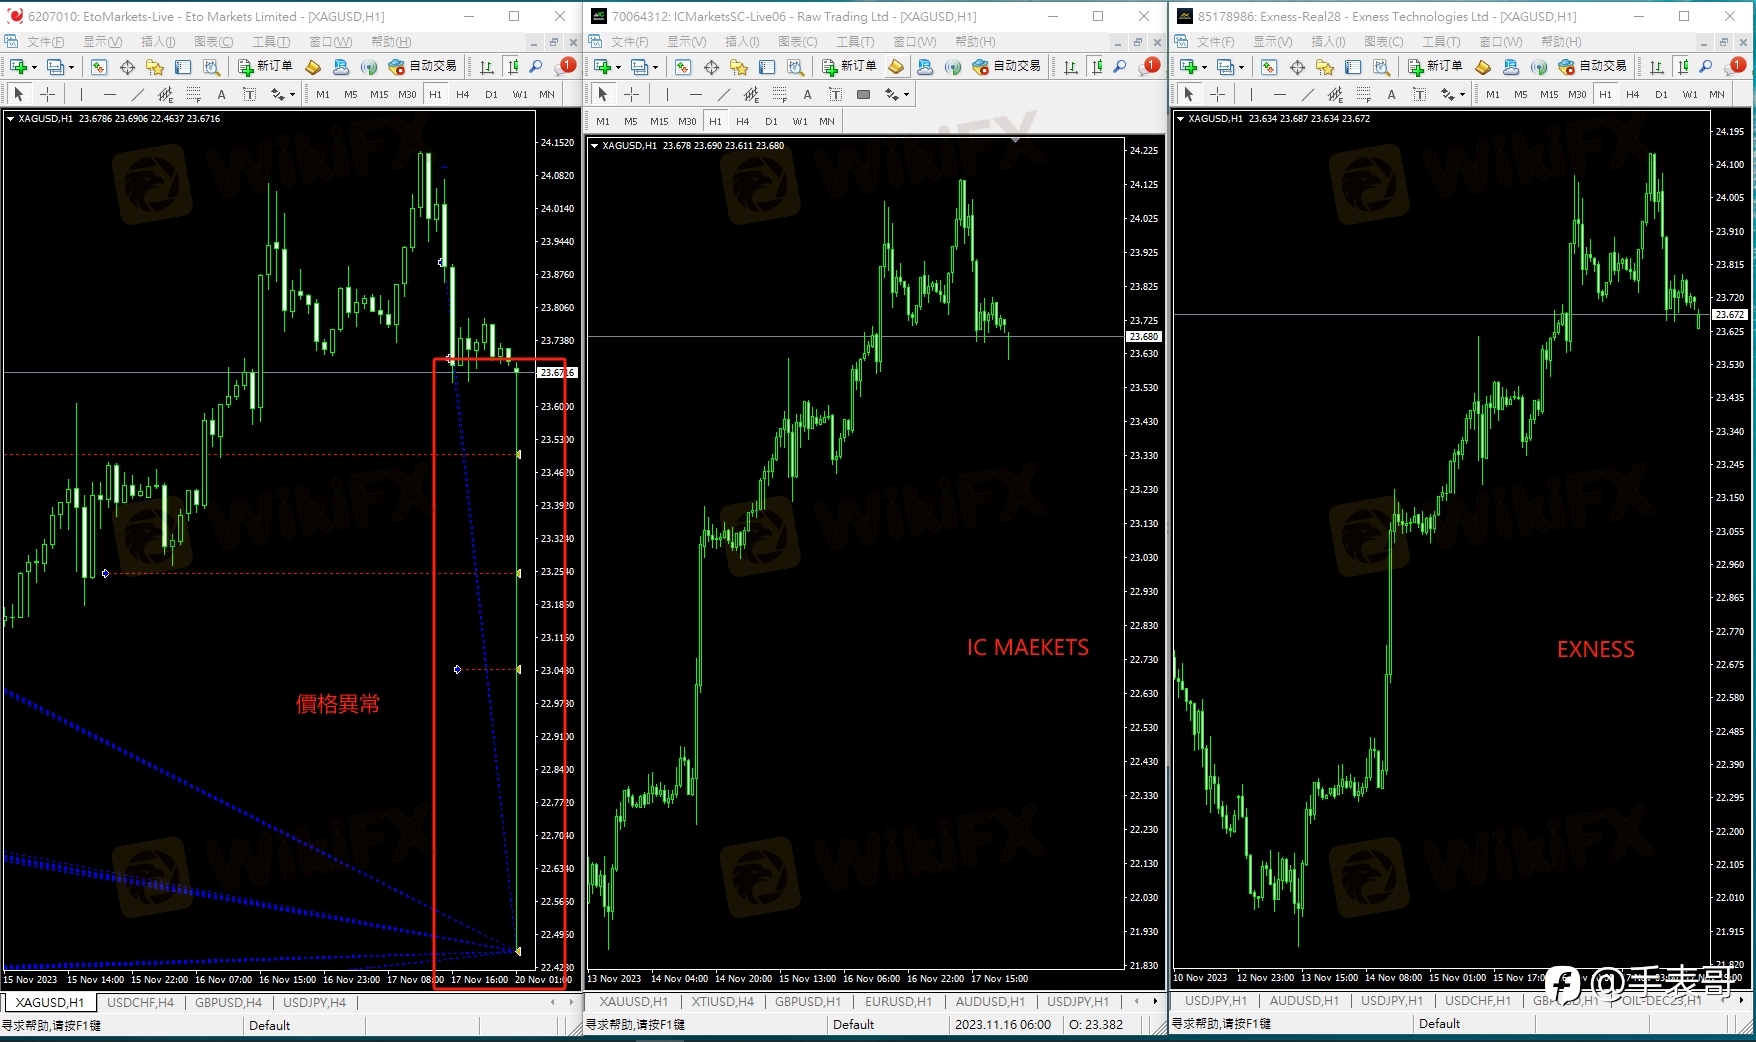Select cursor arrow tool in EtoMarkets window

coord(18,94)
